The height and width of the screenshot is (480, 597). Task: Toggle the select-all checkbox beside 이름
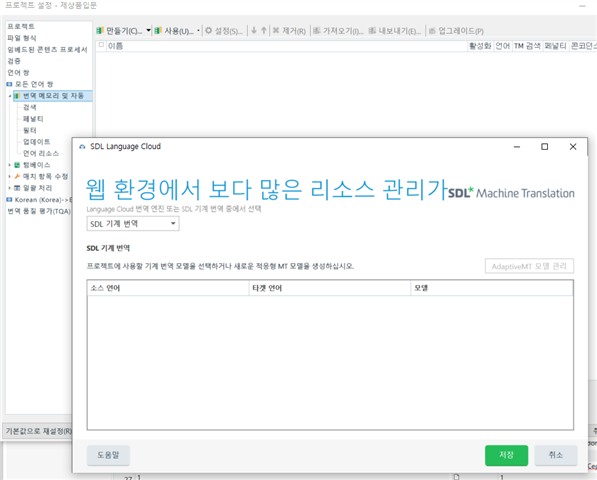[101, 45]
